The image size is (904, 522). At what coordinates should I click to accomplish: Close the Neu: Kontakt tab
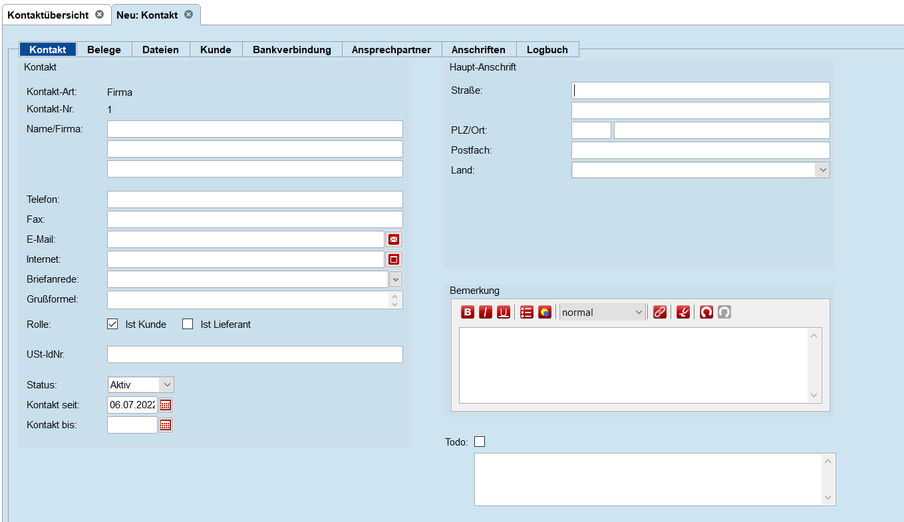(x=189, y=14)
